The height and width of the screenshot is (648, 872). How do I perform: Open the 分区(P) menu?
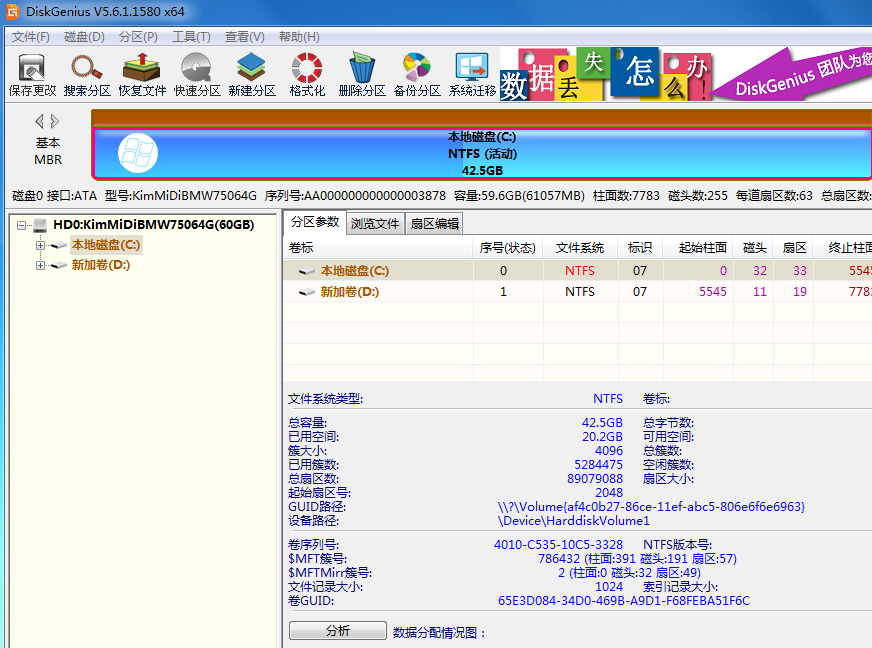[138, 37]
